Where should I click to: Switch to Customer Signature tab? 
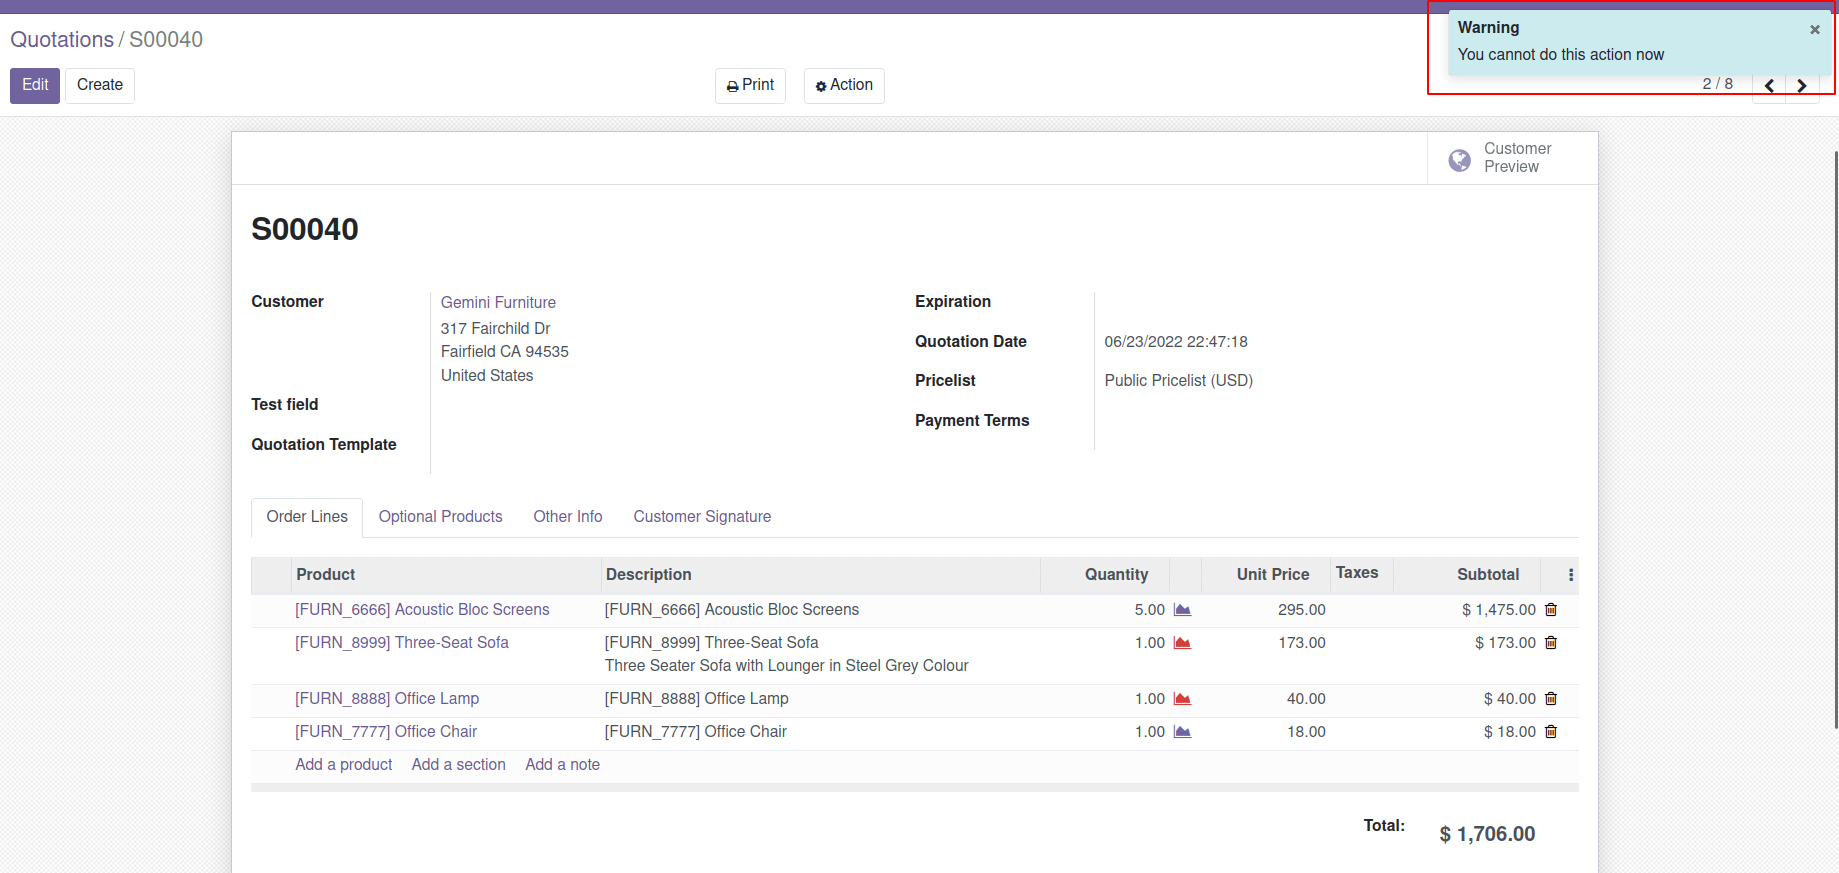tap(702, 517)
